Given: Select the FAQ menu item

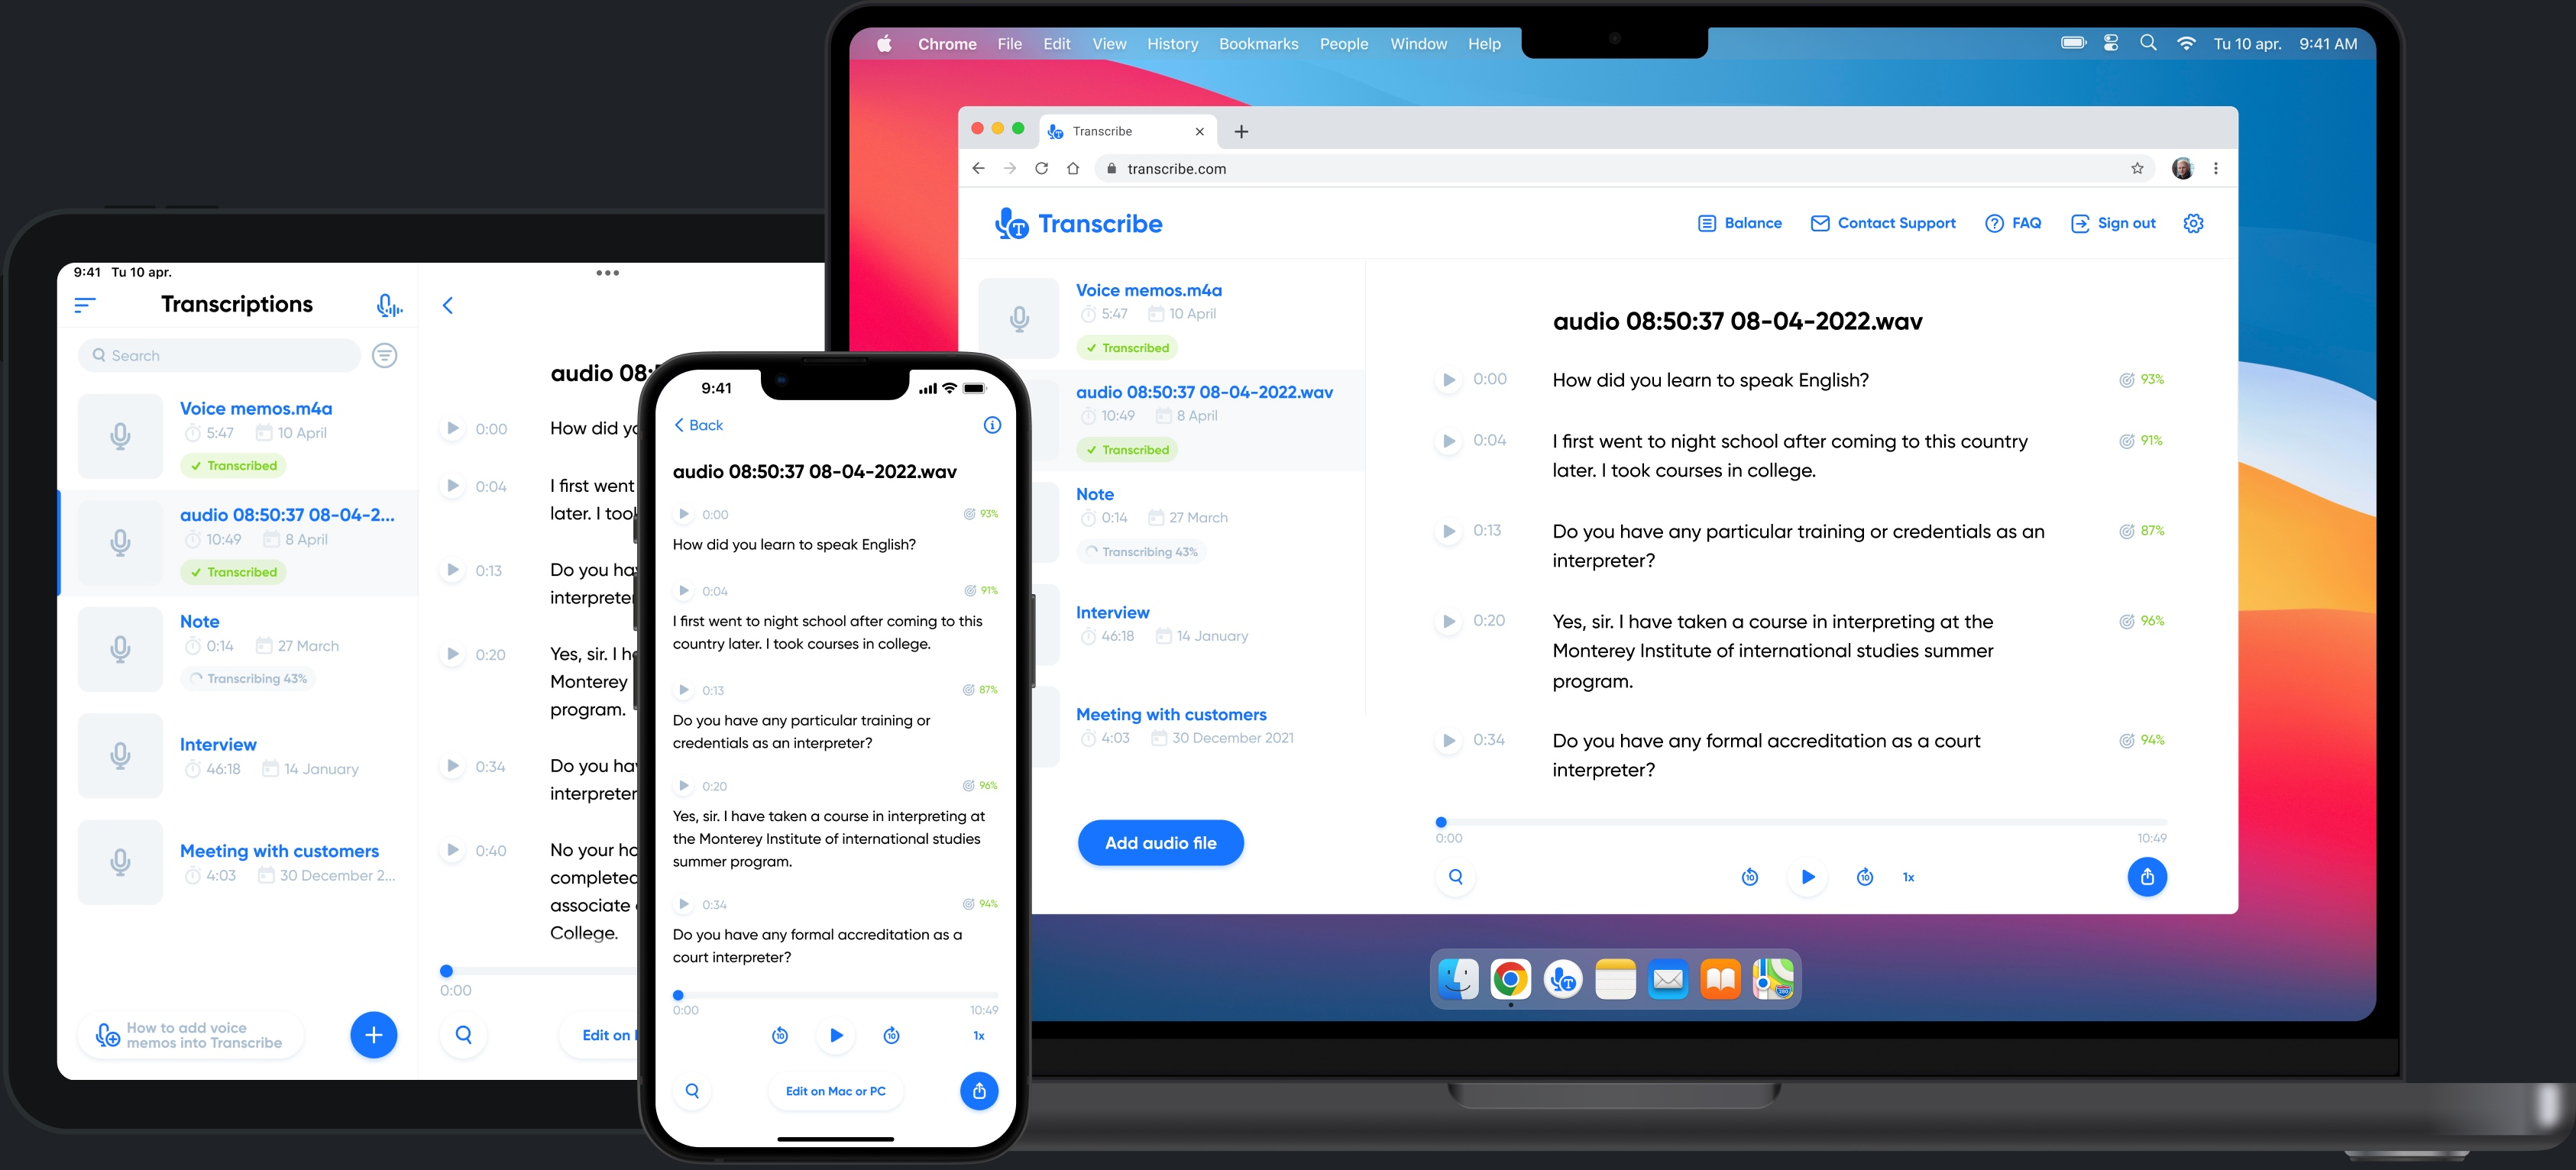Looking at the screenshot, I should (2012, 224).
